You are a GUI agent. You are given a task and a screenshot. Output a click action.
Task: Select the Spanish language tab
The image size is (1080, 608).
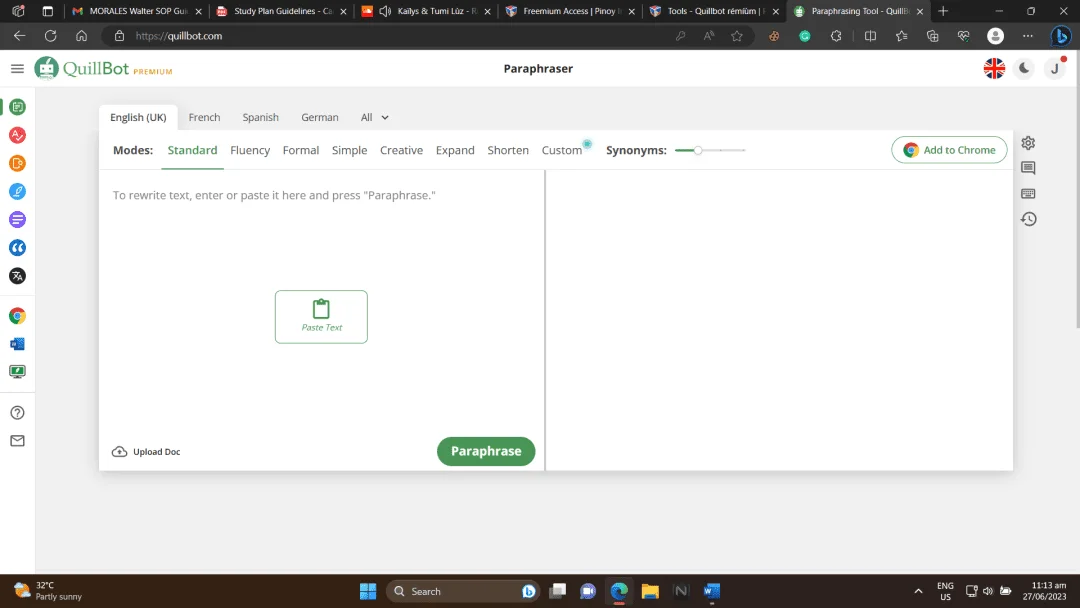pos(260,117)
